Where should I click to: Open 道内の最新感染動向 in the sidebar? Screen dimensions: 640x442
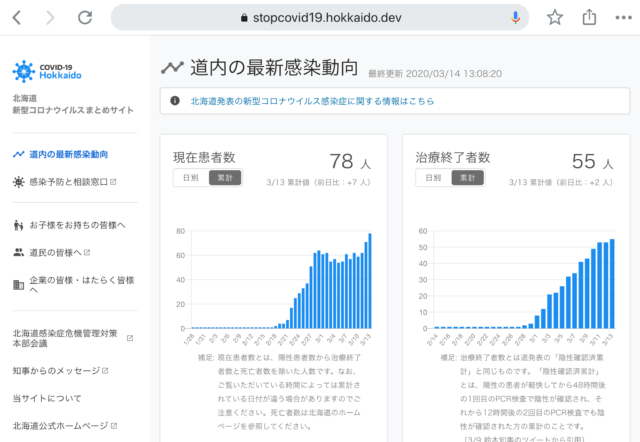tap(68, 154)
